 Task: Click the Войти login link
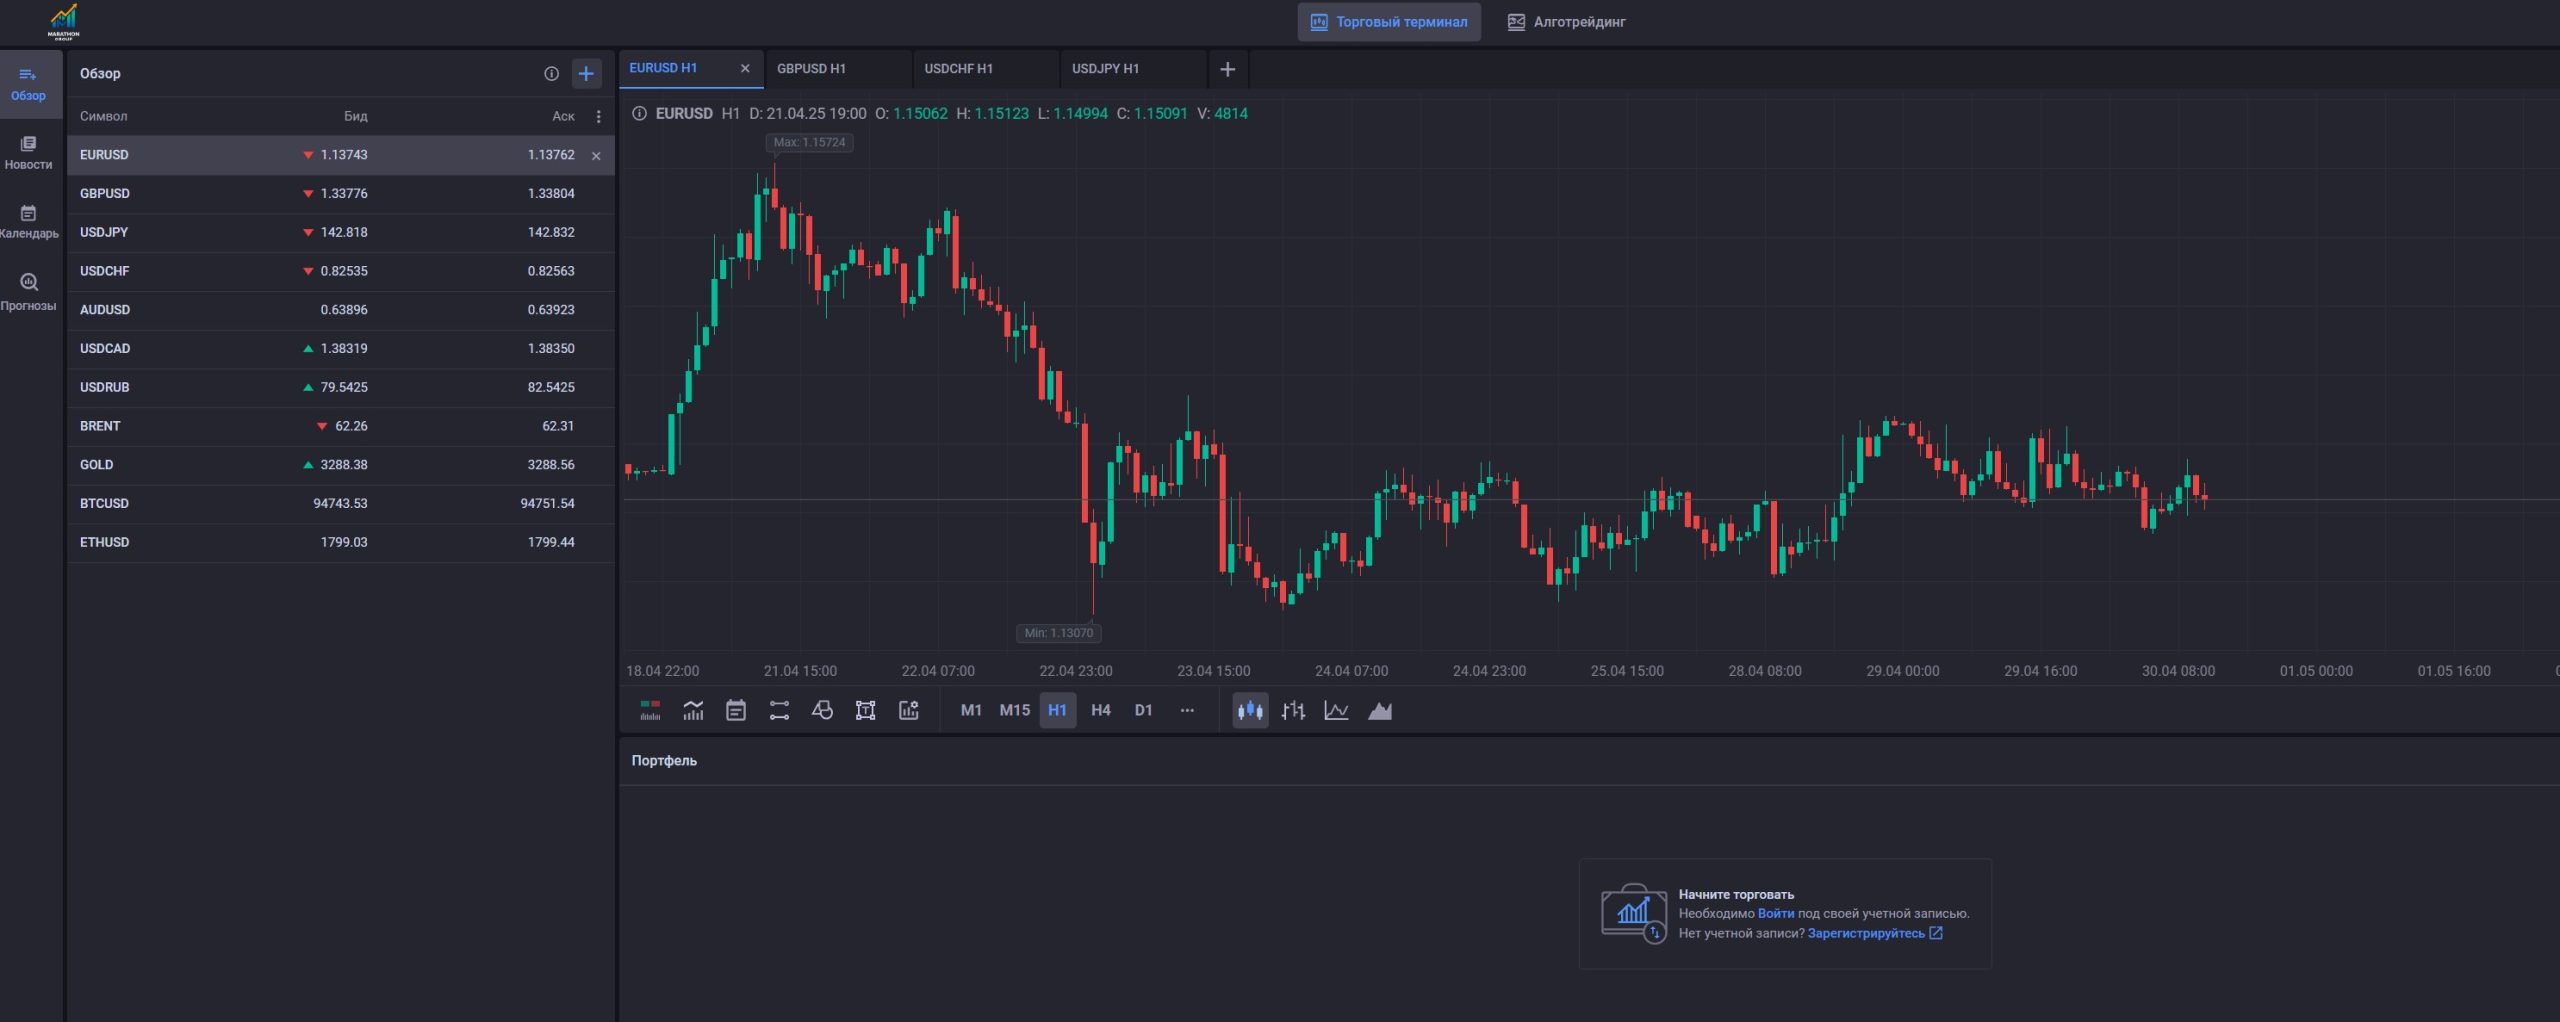(x=1775, y=913)
